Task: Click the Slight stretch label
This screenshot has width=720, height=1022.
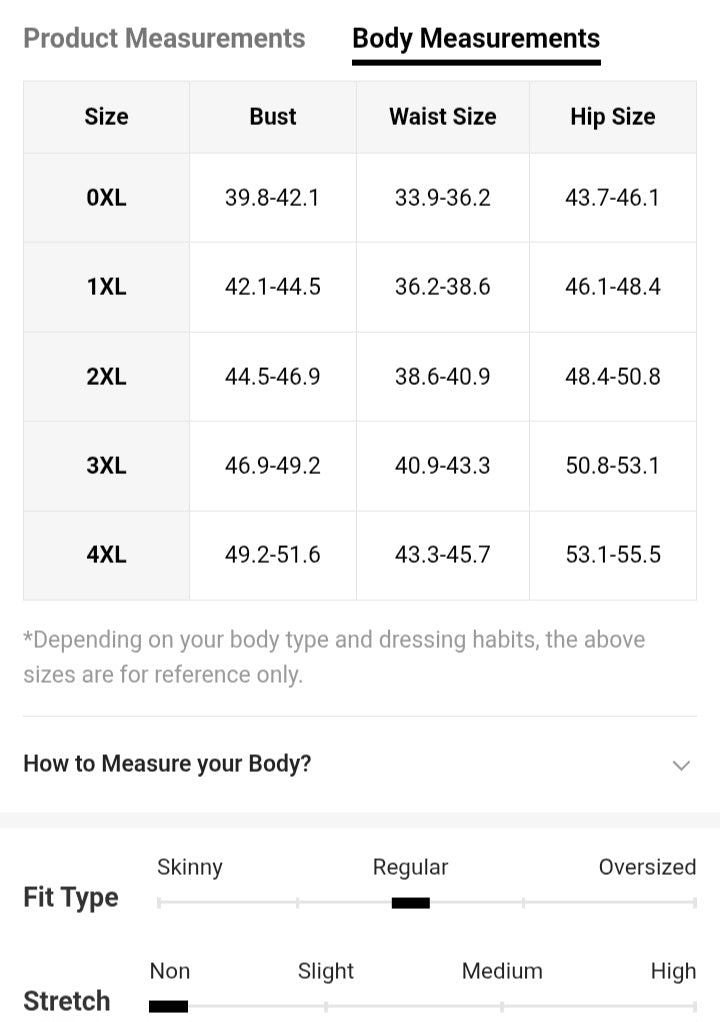Action: (x=326, y=971)
